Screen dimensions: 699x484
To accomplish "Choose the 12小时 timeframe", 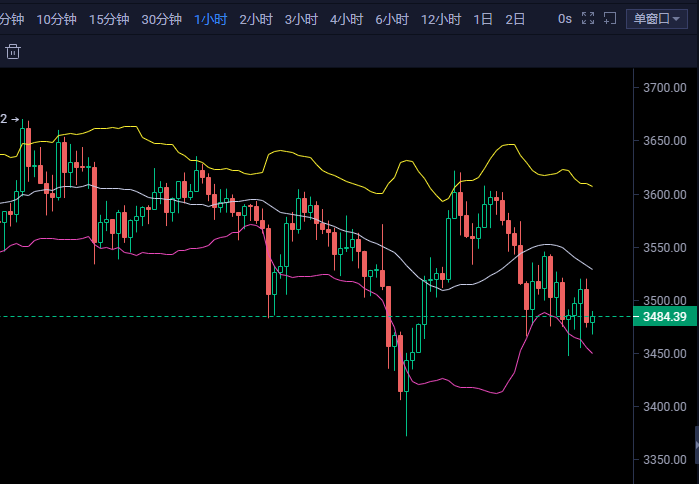I will (x=441, y=19).
